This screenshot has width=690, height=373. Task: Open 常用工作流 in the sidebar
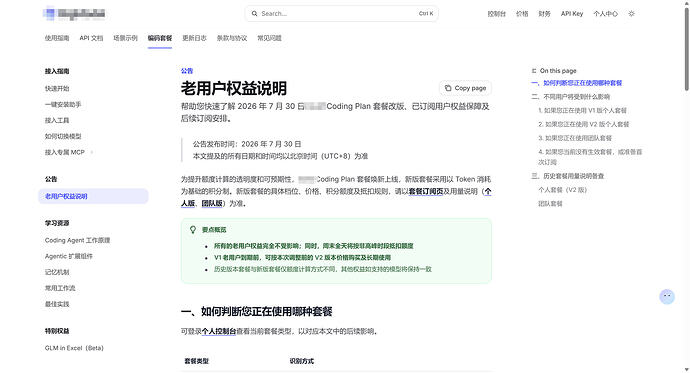pos(60,288)
